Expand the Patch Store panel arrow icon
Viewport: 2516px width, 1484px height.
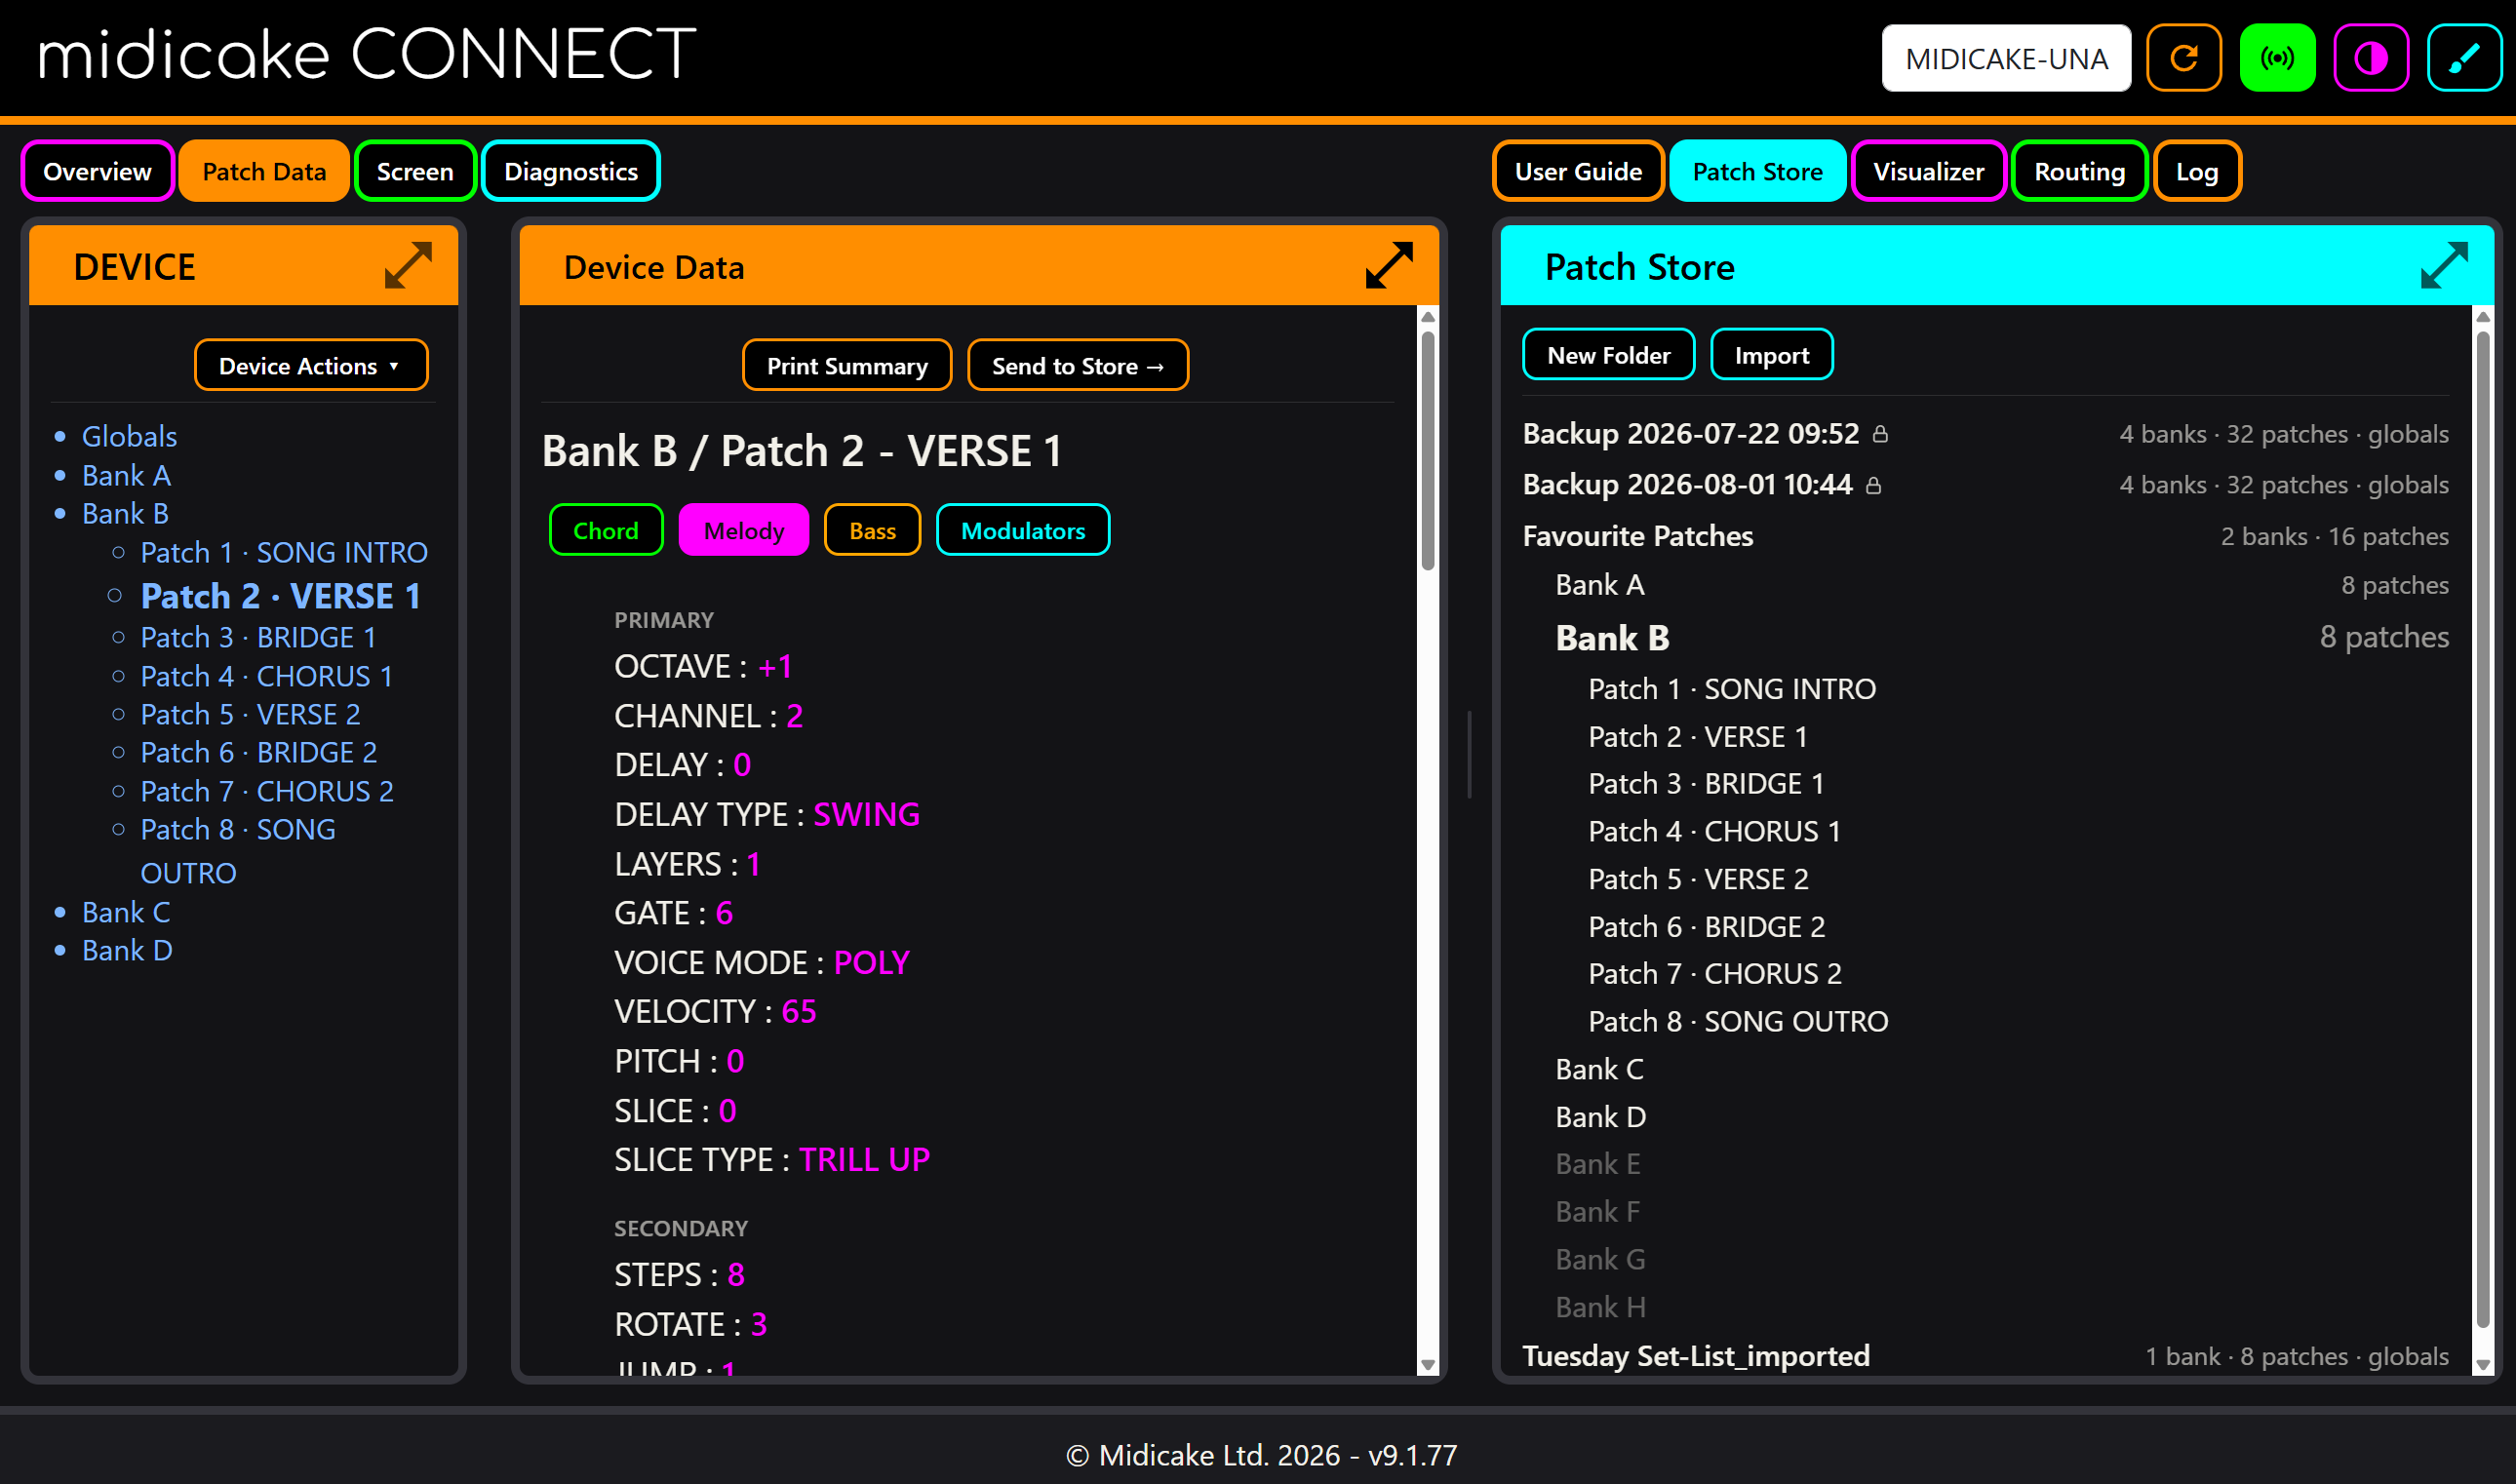(x=2444, y=265)
